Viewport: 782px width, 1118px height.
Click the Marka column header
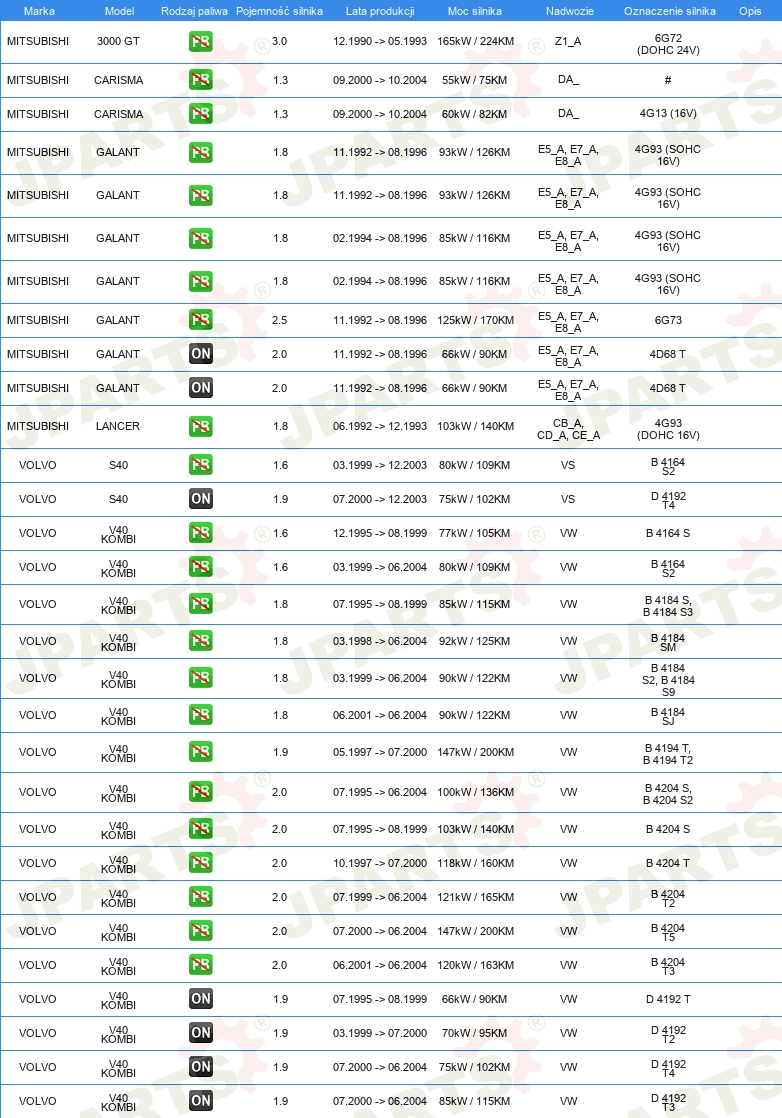pos(38,11)
